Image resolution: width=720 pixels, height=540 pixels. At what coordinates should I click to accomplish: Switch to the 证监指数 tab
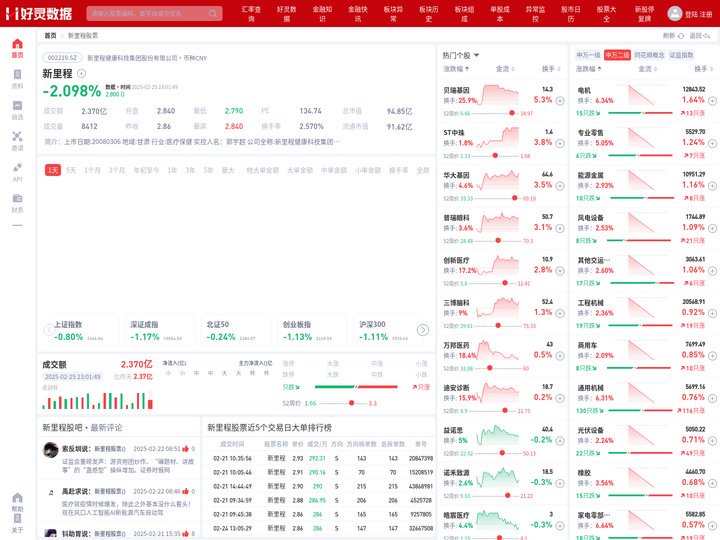tap(681, 55)
